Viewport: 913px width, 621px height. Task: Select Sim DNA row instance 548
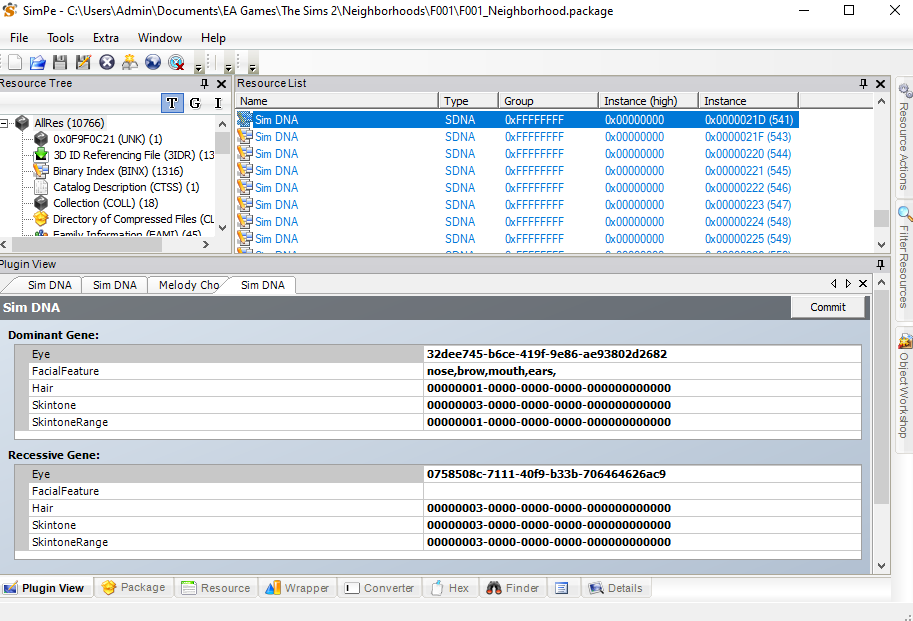click(x=517, y=222)
